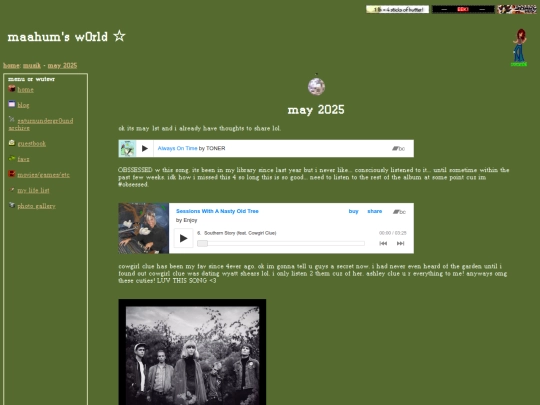Image resolution: width=540 pixels, height=405 pixels.
Task: Click Bandcamp logo in the TONER player
Action: 399,149
